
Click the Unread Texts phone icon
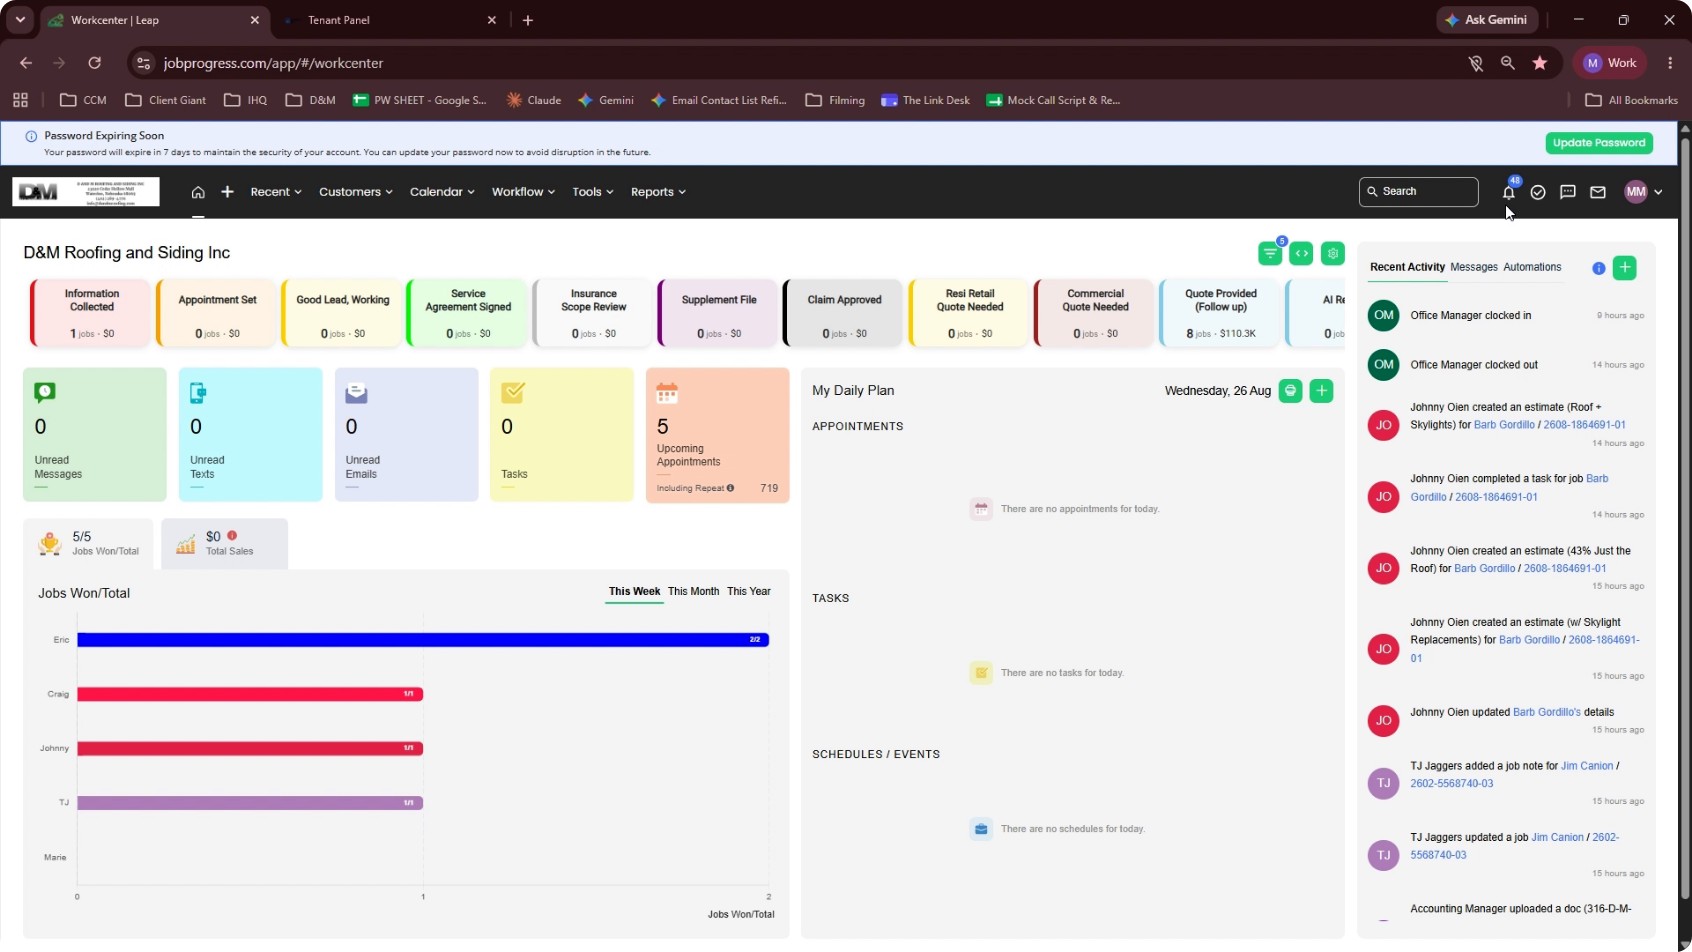(x=198, y=393)
